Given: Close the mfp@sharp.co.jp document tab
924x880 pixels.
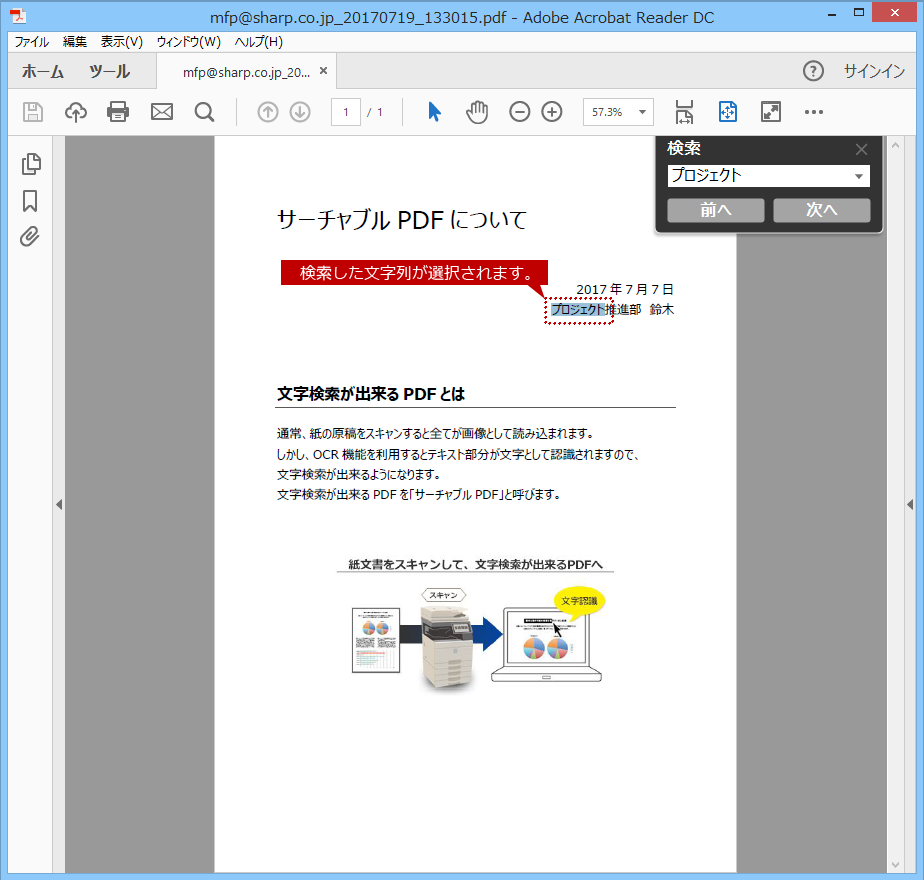Looking at the screenshot, I should point(324,71).
